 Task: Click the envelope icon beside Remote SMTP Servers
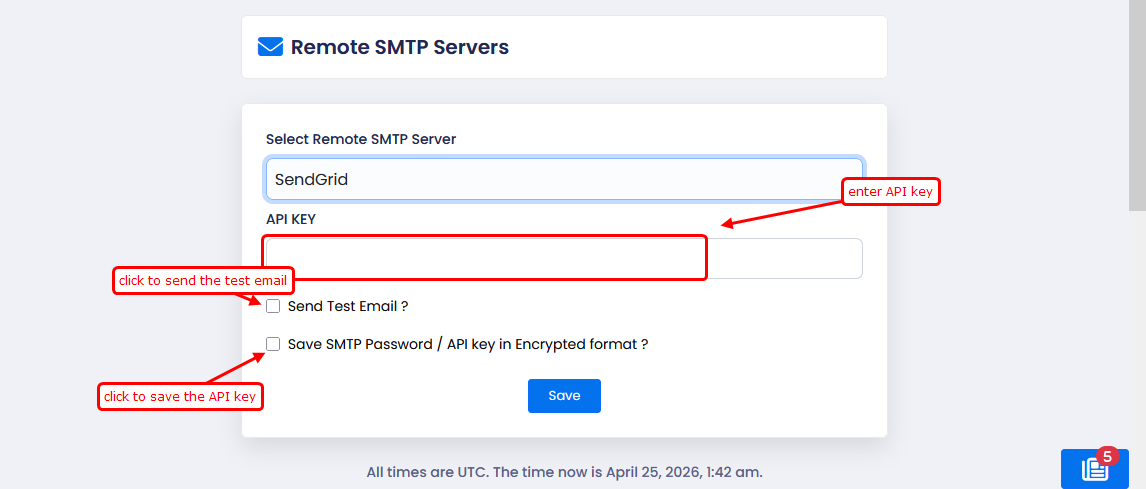[x=270, y=47]
